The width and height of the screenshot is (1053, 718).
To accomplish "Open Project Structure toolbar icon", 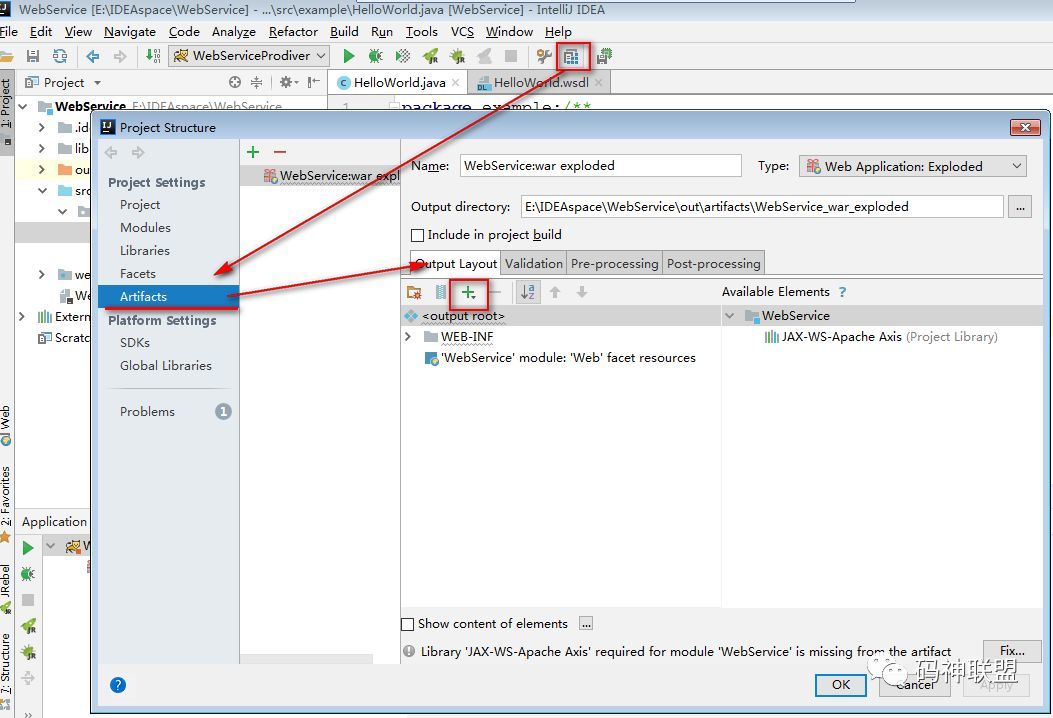I will point(571,57).
